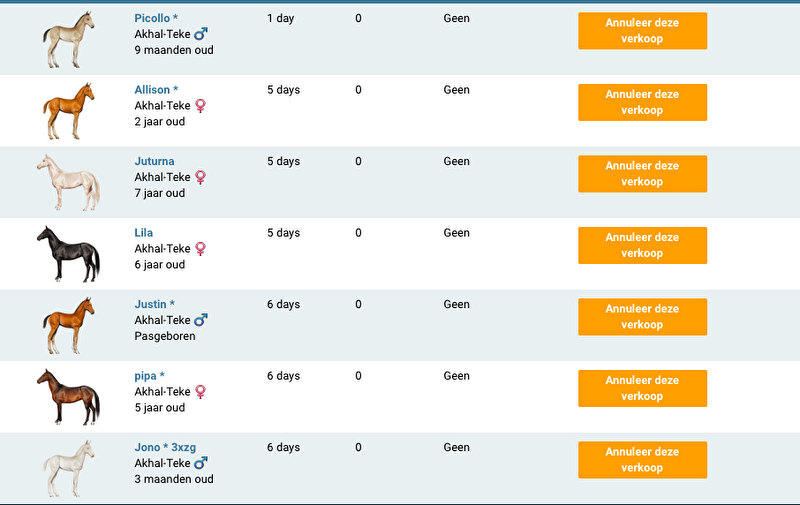This screenshot has height=505, width=800.
Task: Click the male icon in Jono's row
Action: point(201,463)
